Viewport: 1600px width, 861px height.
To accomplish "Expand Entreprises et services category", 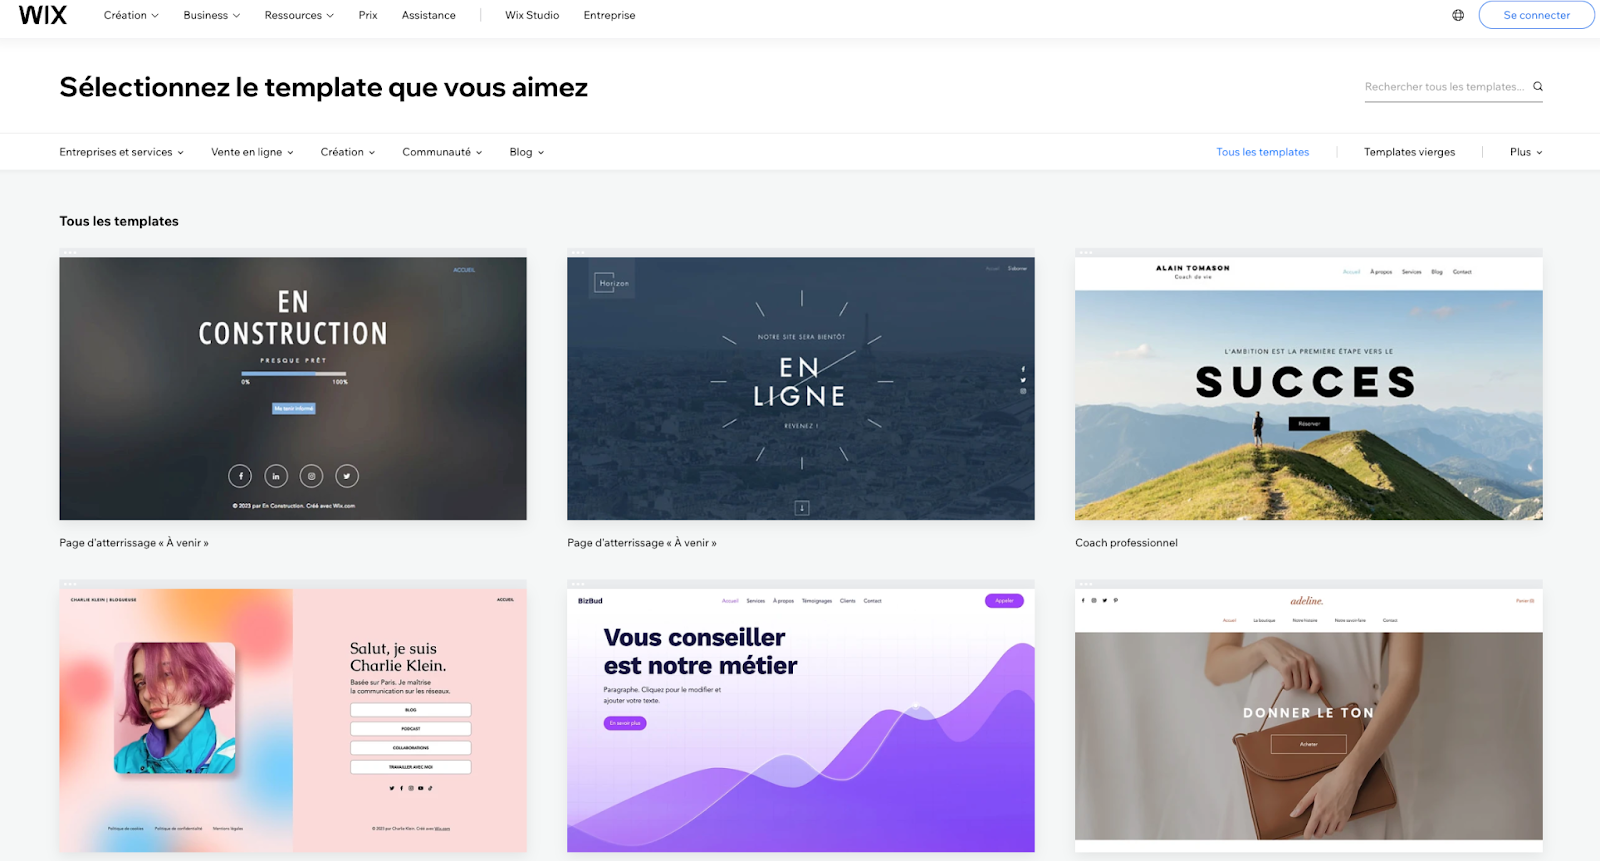I will click(x=122, y=152).
